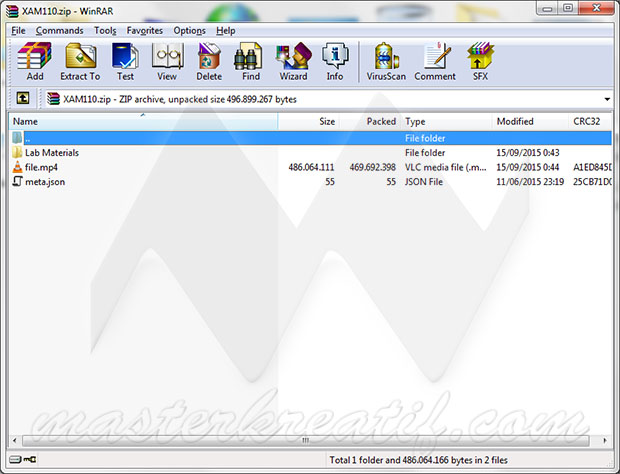The width and height of the screenshot is (620, 474).
Task: Sort by the Modified column header
Action: pos(530,121)
